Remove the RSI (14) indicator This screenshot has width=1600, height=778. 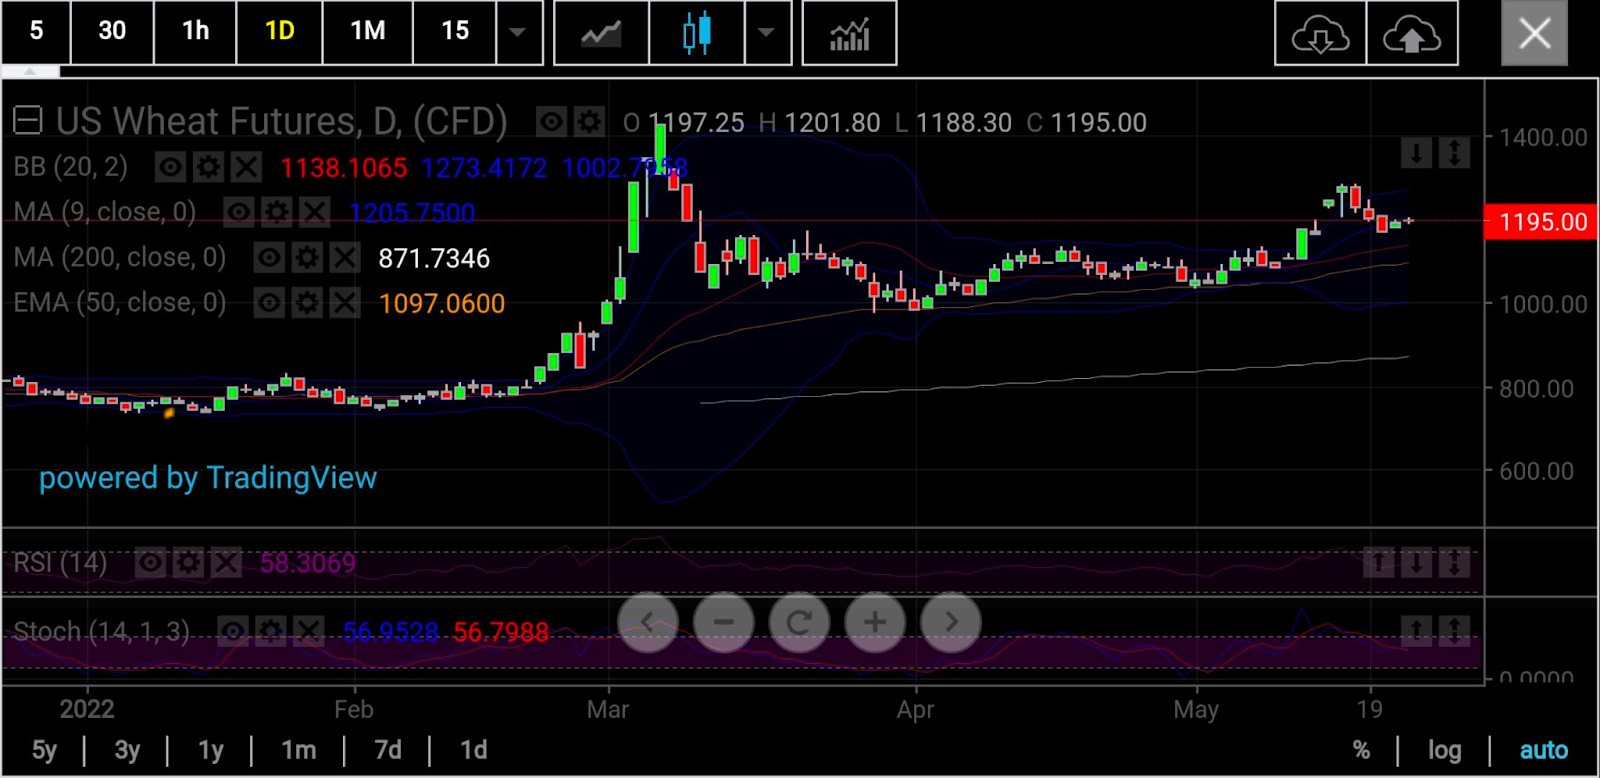(x=226, y=563)
